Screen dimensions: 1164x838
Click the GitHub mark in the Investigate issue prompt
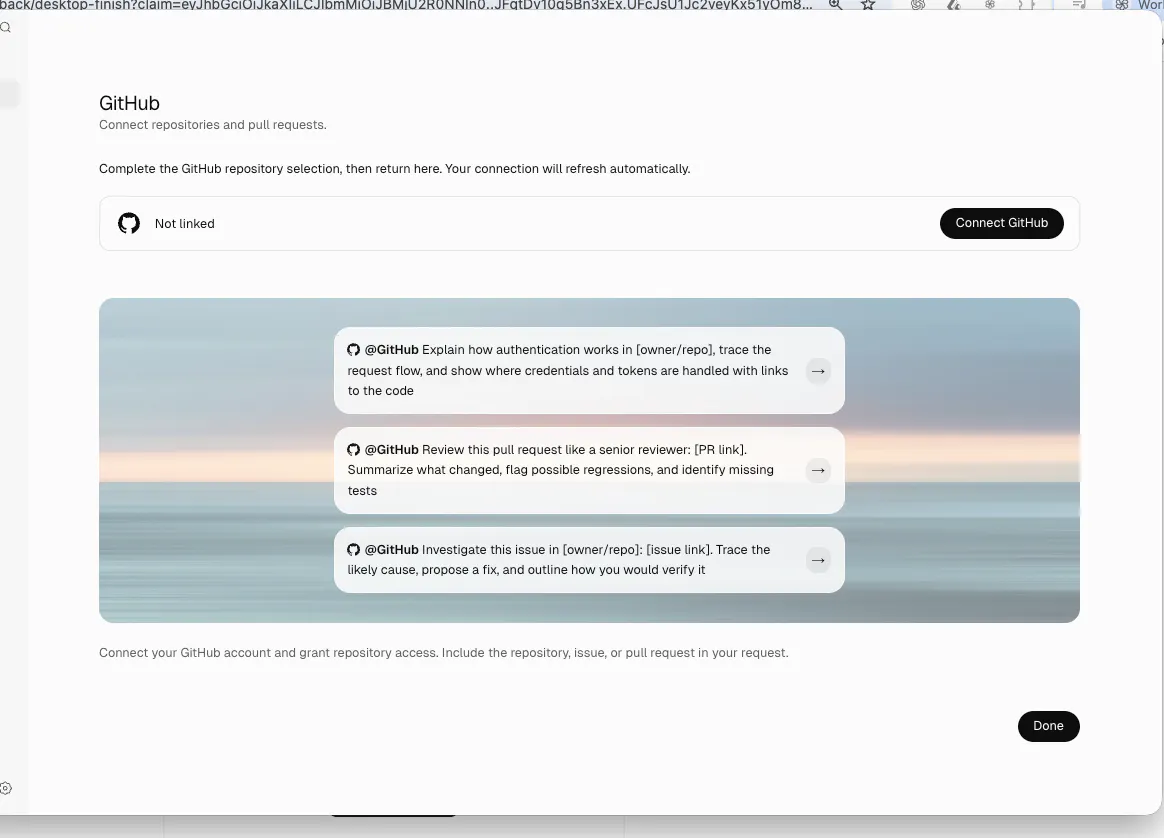coord(353,550)
